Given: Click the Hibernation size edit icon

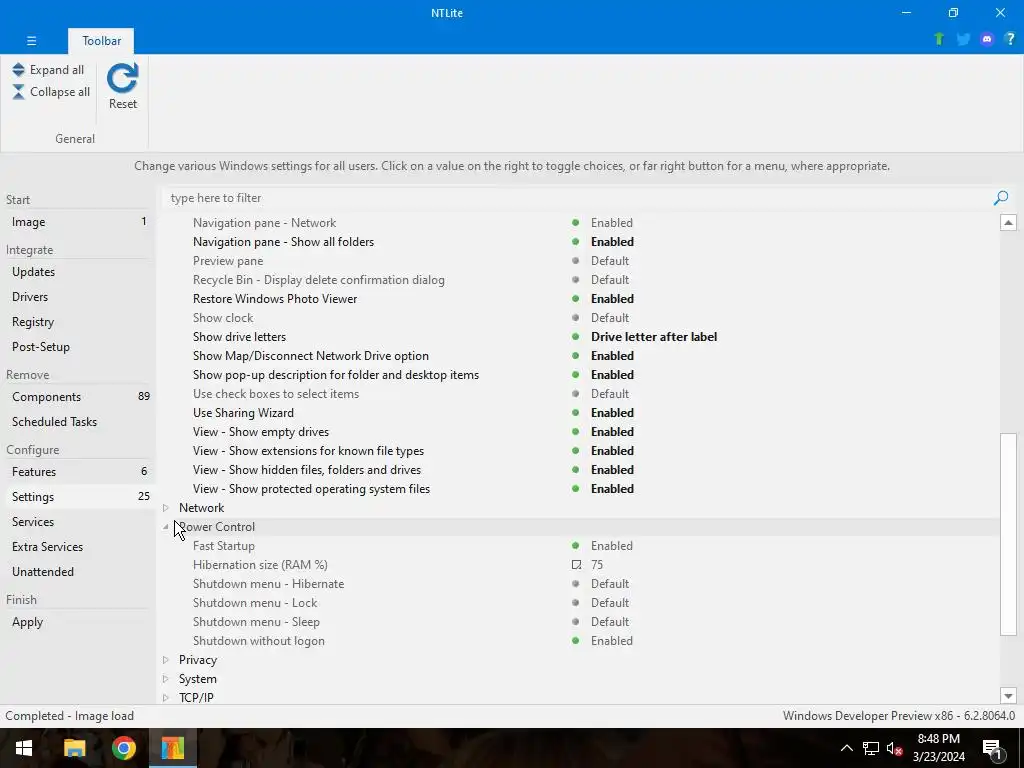Looking at the screenshot, I should tap(576, 565).
